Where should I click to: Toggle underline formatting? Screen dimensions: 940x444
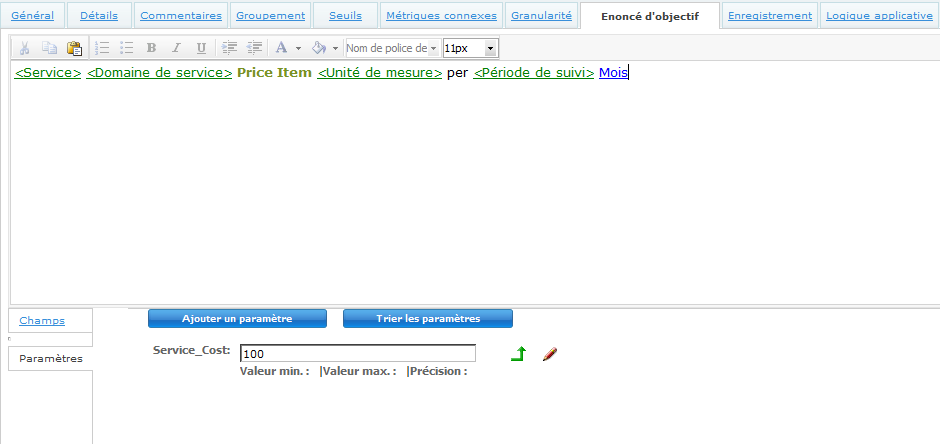(201, 48)
